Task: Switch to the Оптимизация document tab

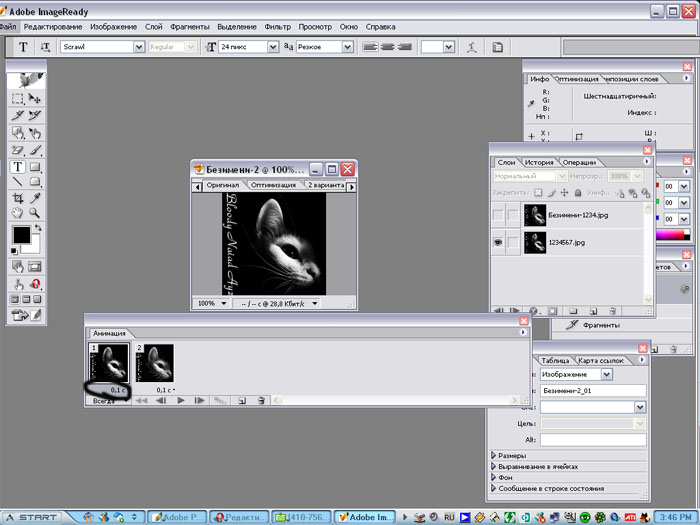Action: 273,185
